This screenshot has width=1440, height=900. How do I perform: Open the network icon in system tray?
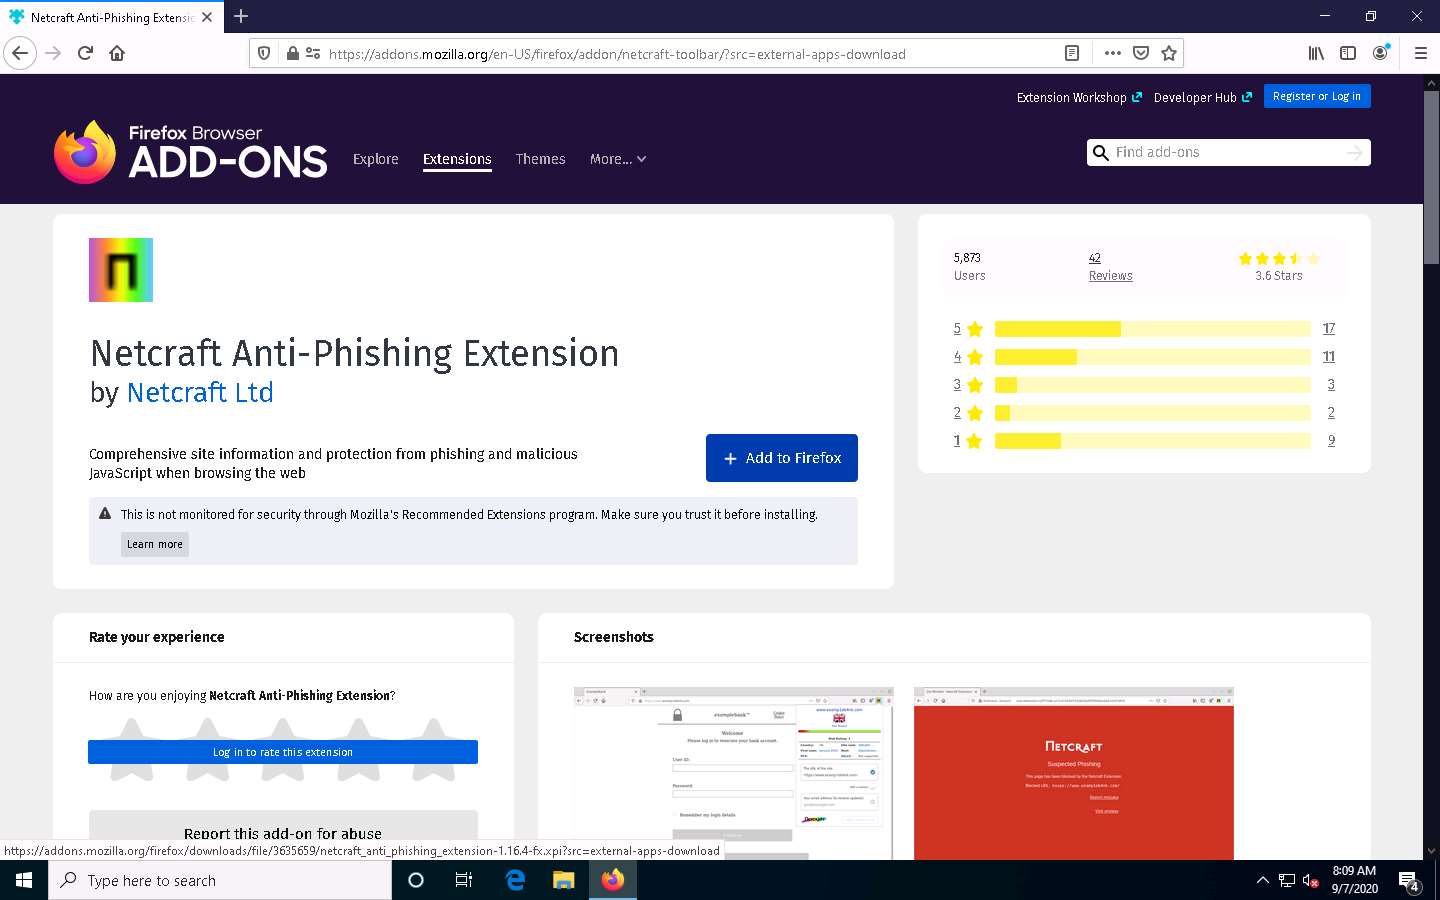pyautogui.click(x=1287, y=880)
